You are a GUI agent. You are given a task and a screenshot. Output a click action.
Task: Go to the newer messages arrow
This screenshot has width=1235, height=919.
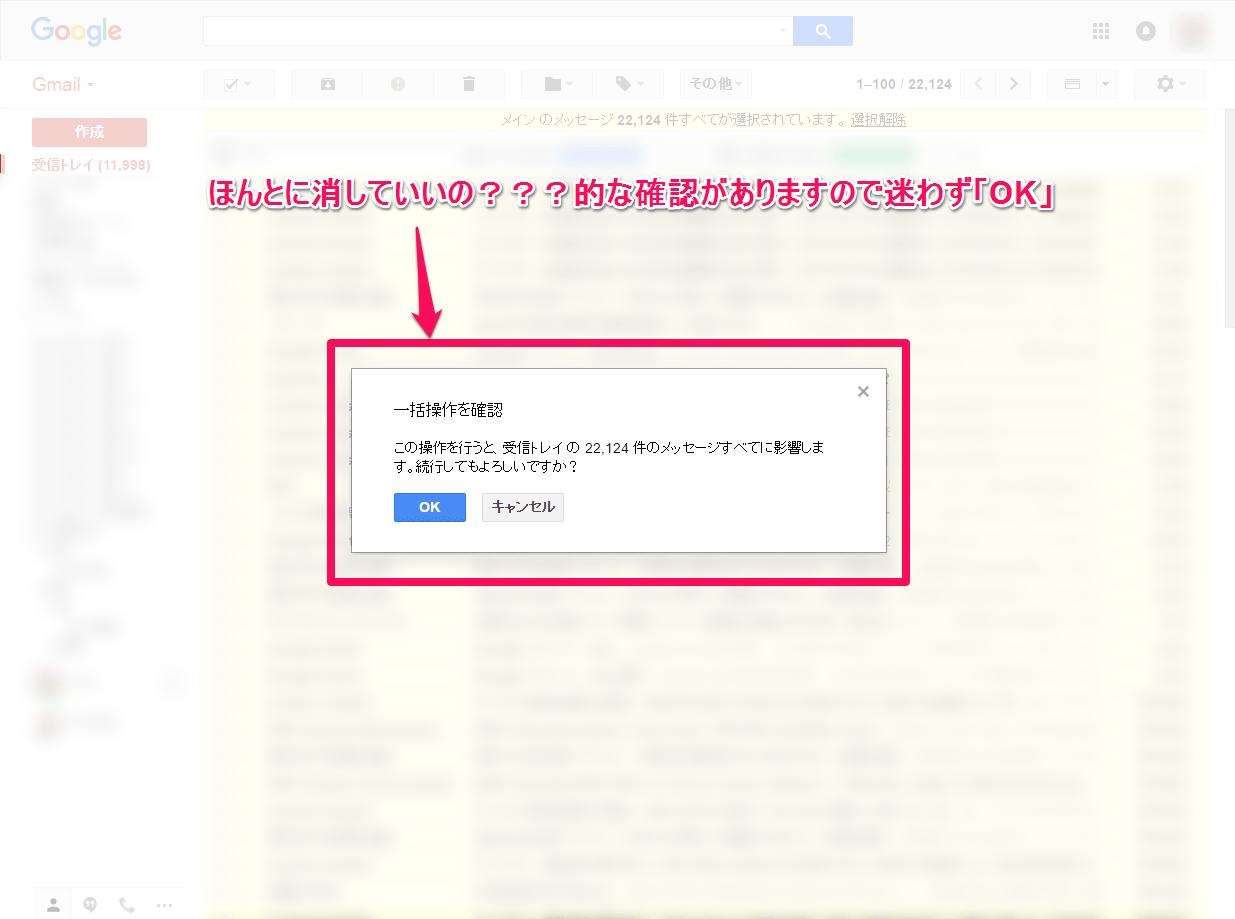click(x=978, y=84)
